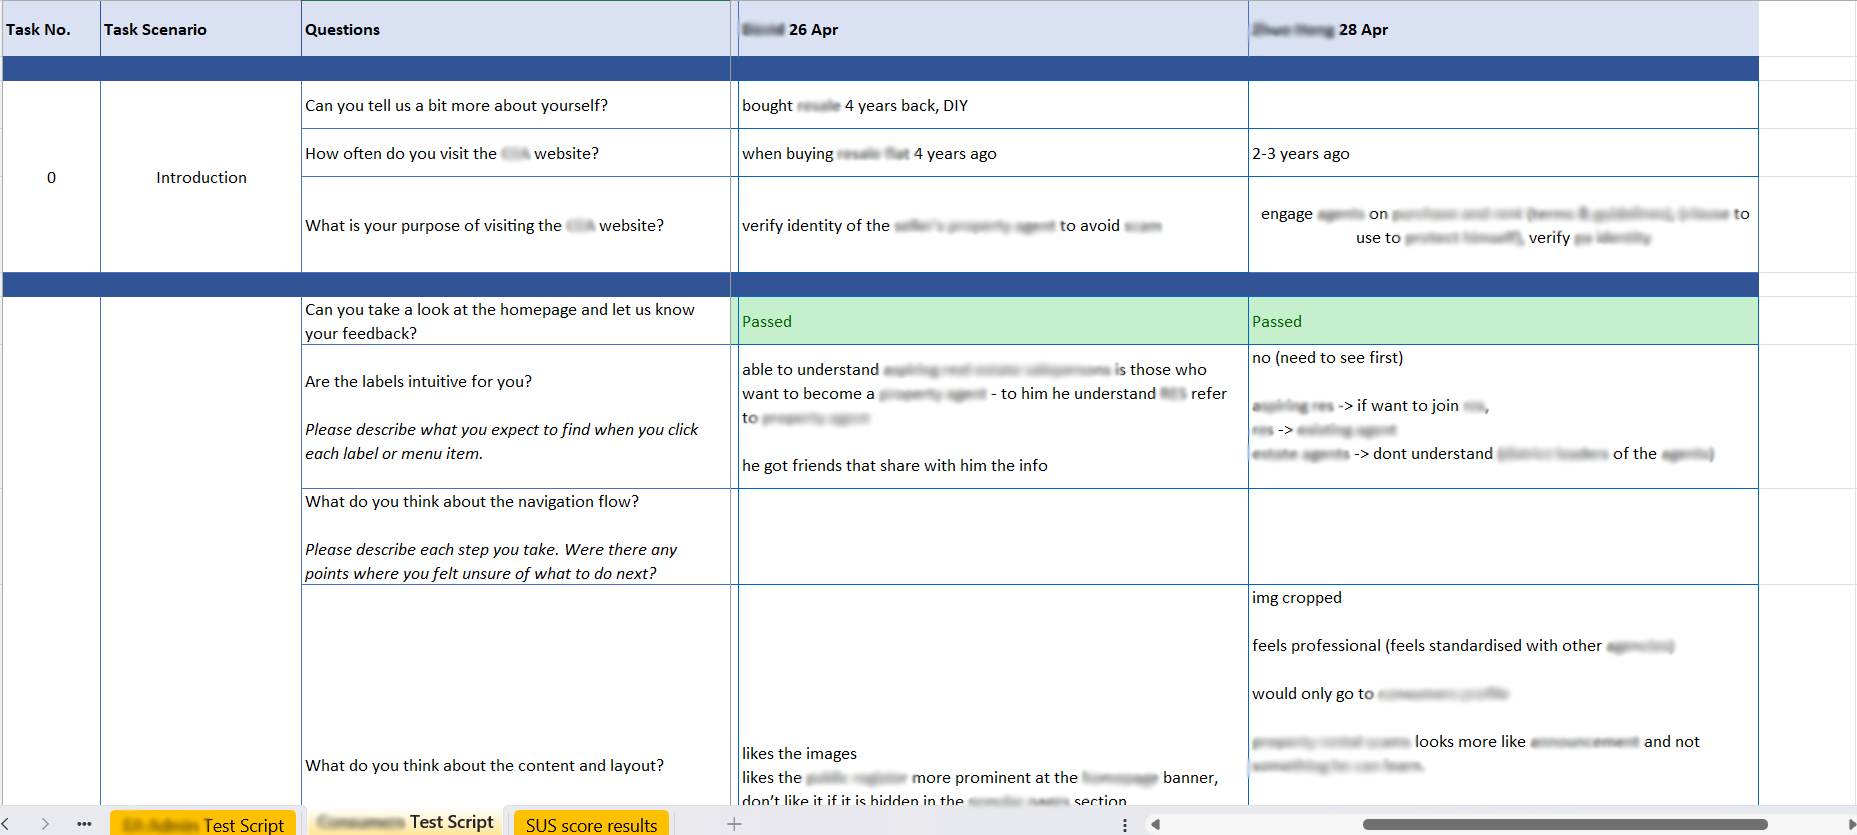Open the all sheets ellipsis menu
The width and height of the screenshot is (1857, 835).
[x=84, y=824]
